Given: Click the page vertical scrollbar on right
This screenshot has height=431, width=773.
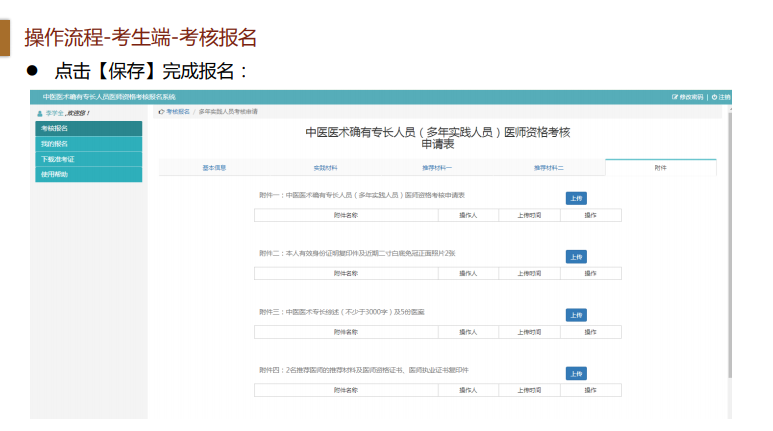Looking at the screenshot, I should (x=728, y=250).
